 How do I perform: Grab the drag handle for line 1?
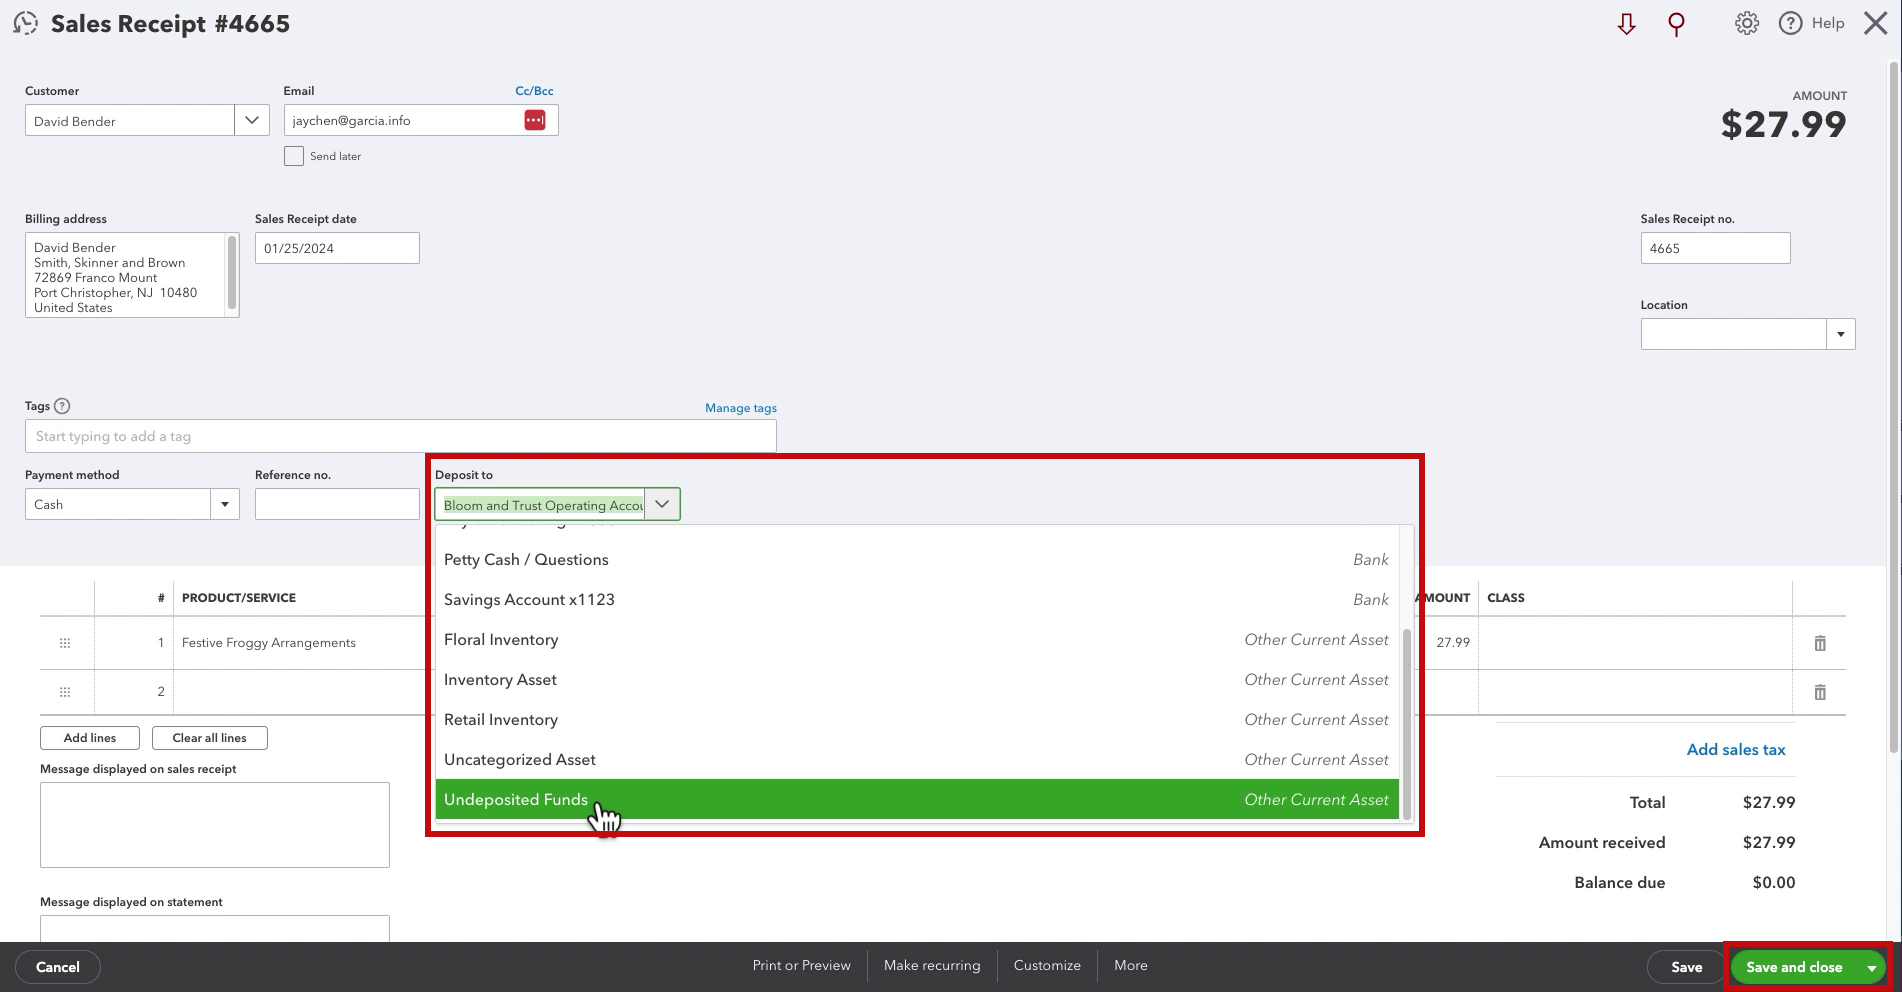(x=65, y=643)
